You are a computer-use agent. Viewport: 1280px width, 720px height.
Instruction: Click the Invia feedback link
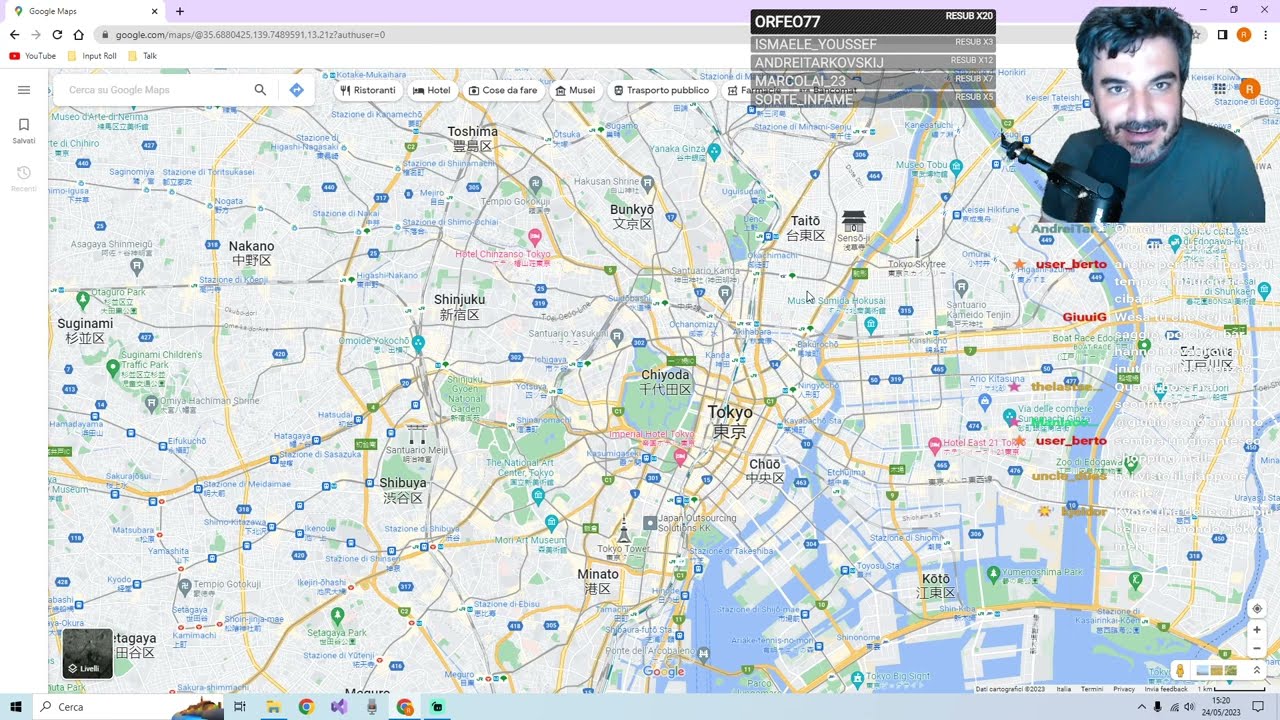pos(1166,689)
